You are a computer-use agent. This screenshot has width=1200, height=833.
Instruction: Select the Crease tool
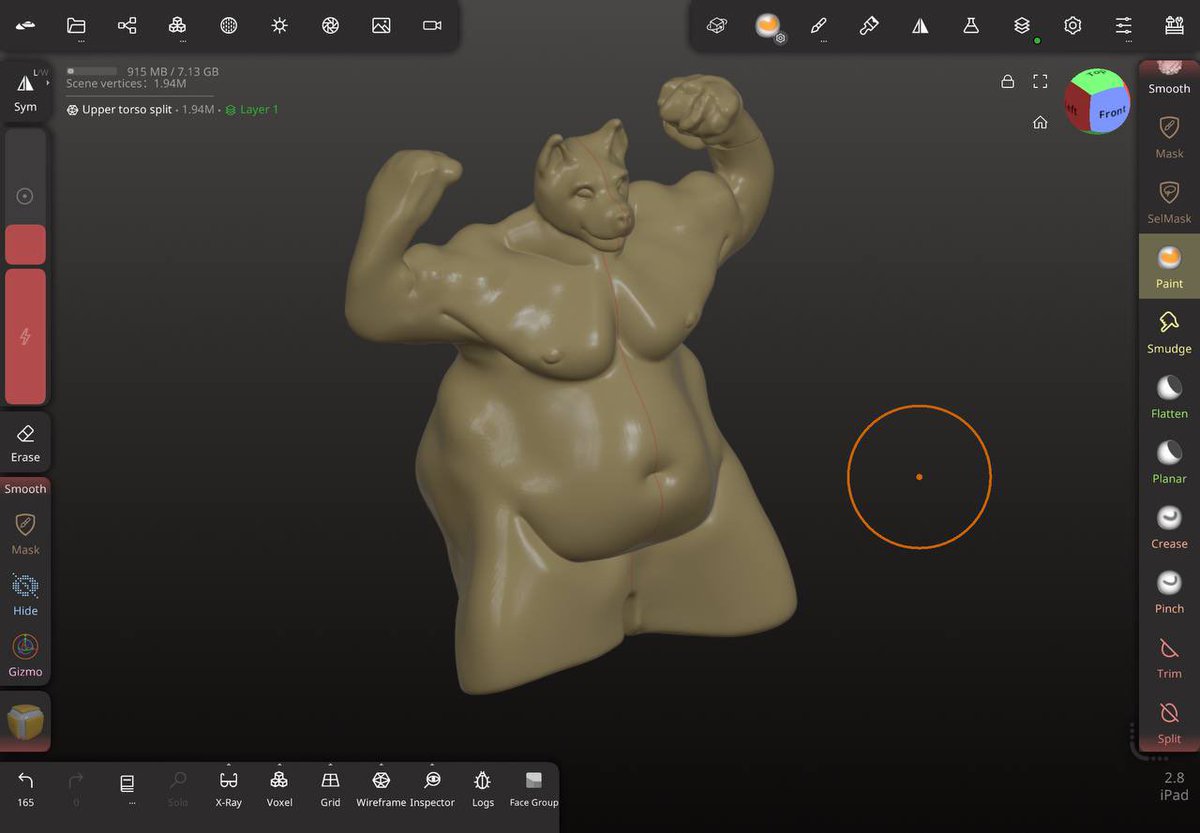(1169, 527)
